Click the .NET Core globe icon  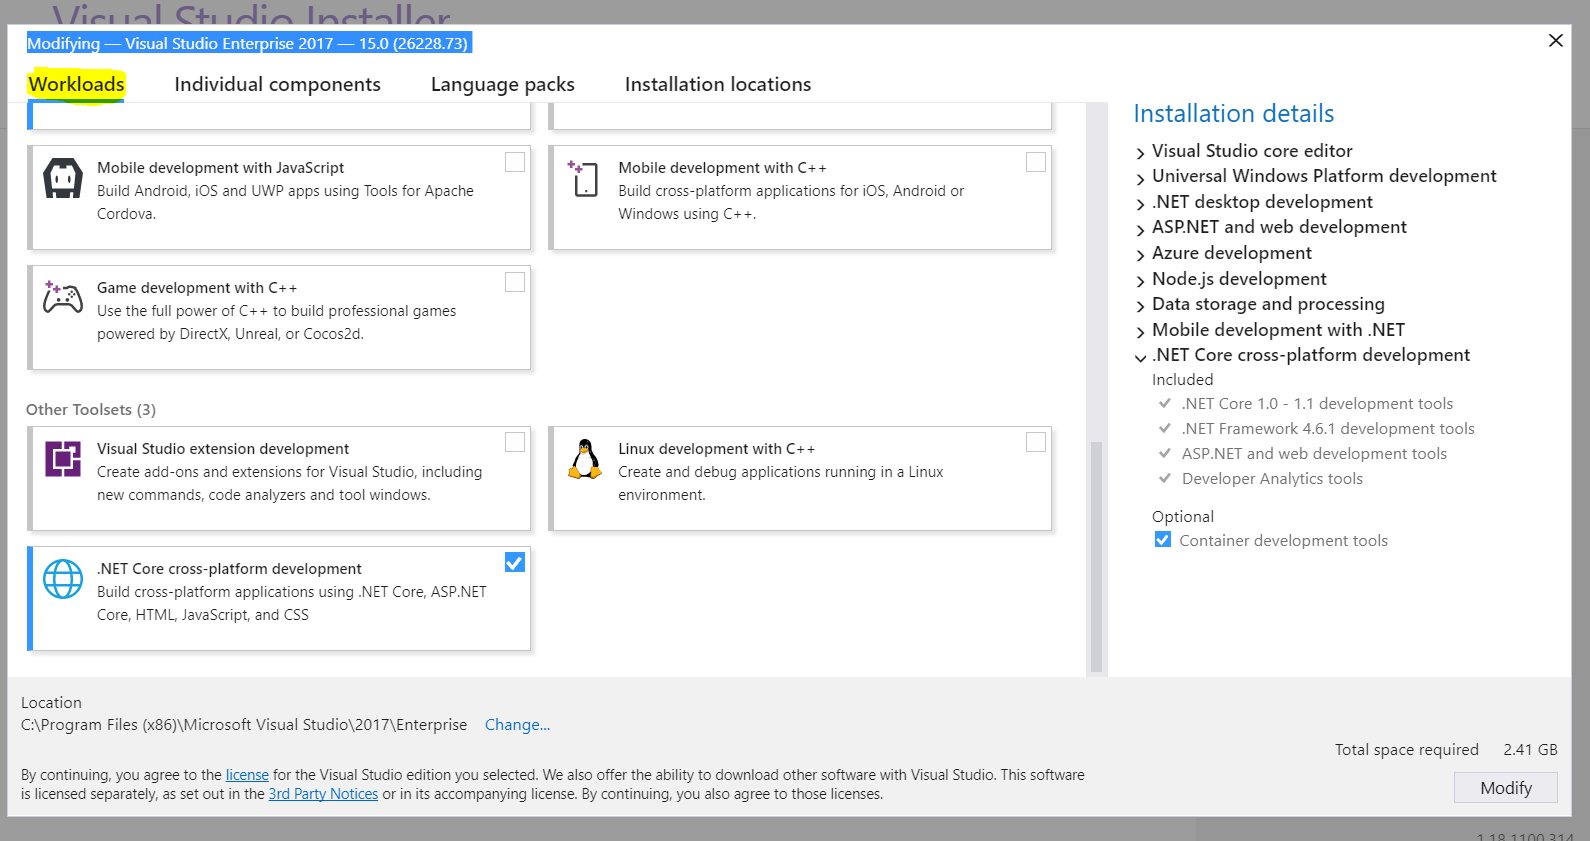pyautogui.click(x=63, y=579)
